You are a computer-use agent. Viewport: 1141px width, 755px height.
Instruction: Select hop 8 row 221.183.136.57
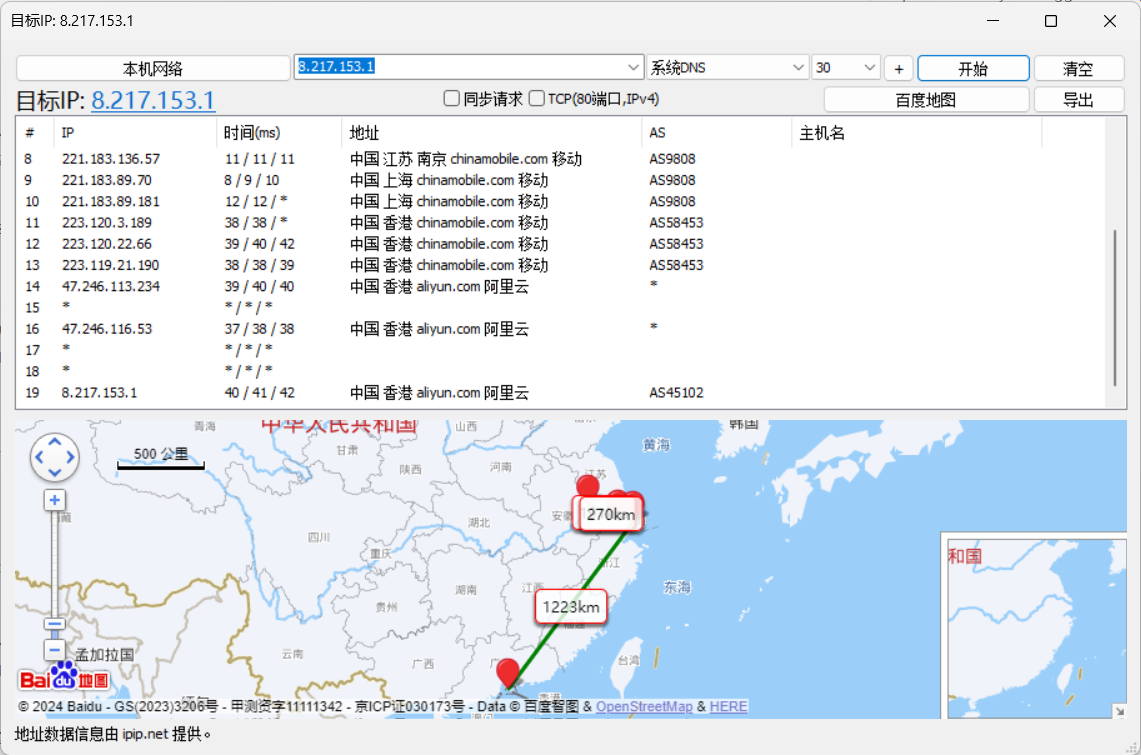coord(560,159)
